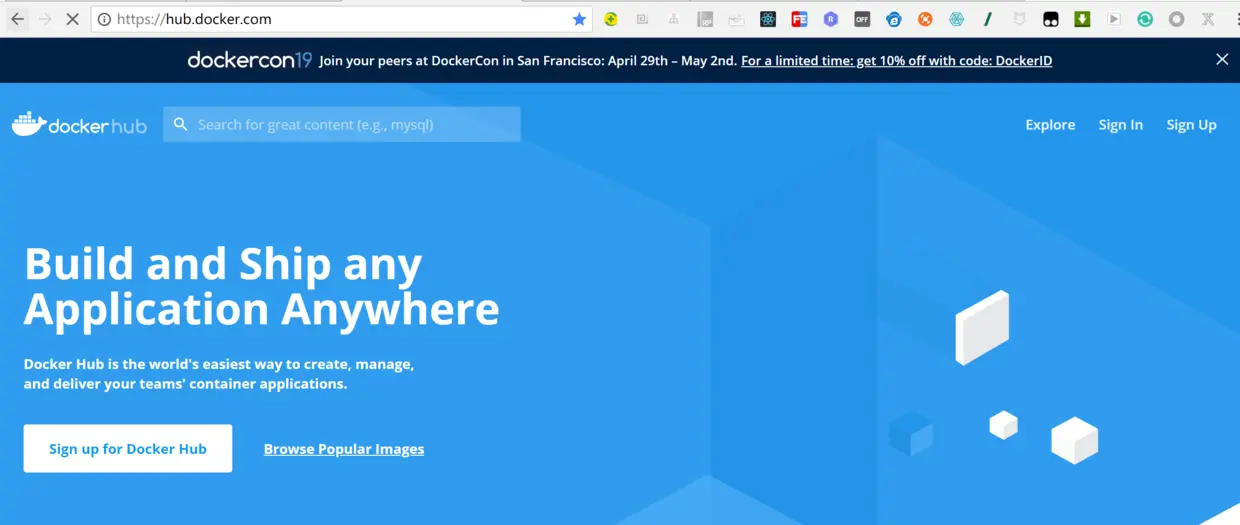Click the yellow-green circular extension icon

click(x=611, y=19)
